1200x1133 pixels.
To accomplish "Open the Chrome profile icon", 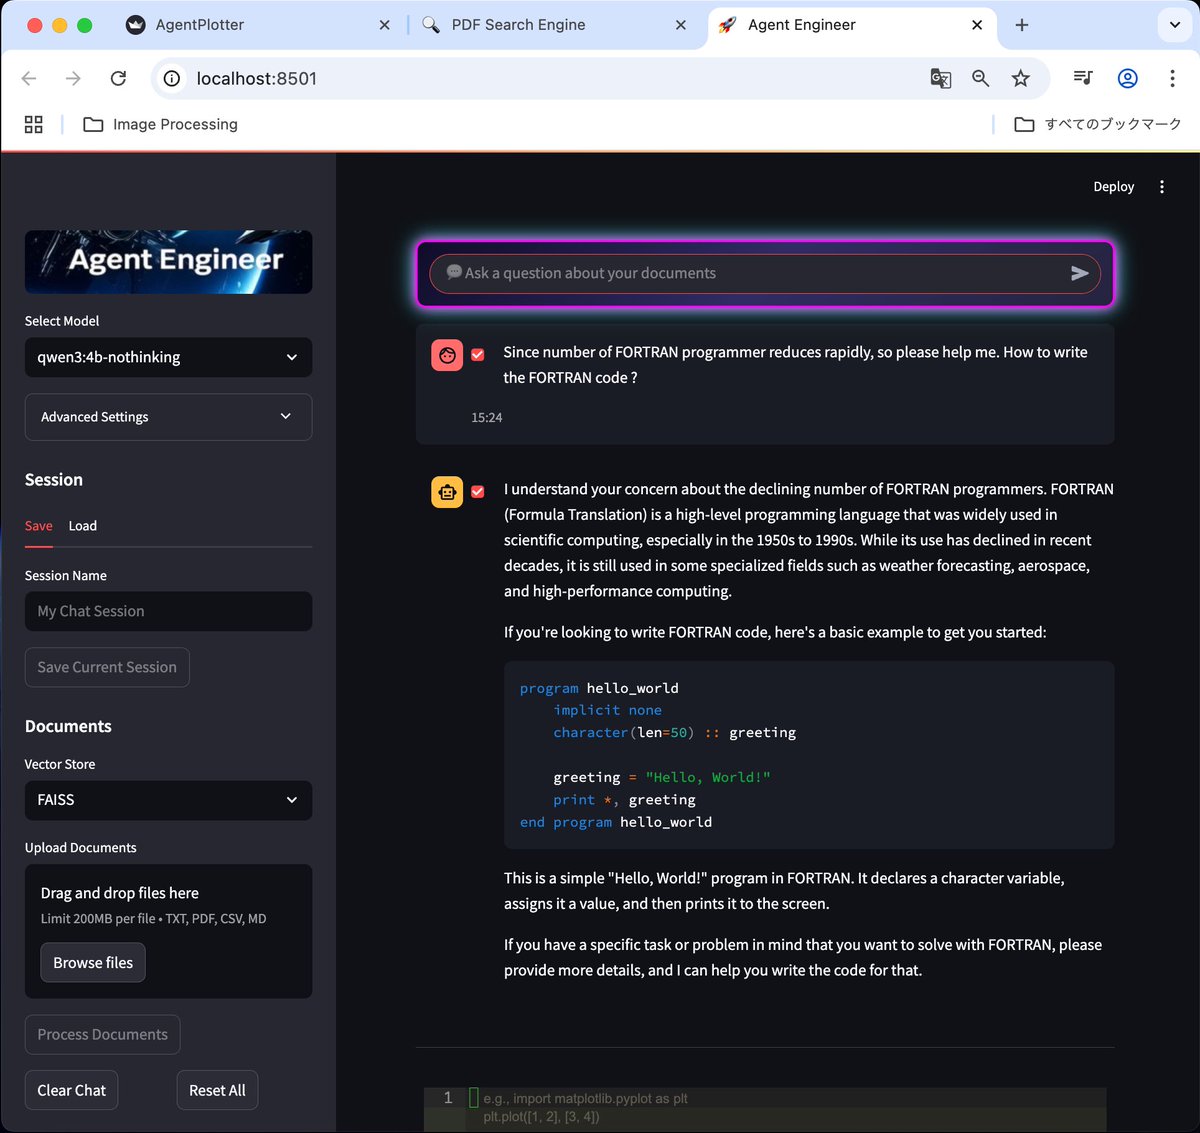I will (1127, 78).
